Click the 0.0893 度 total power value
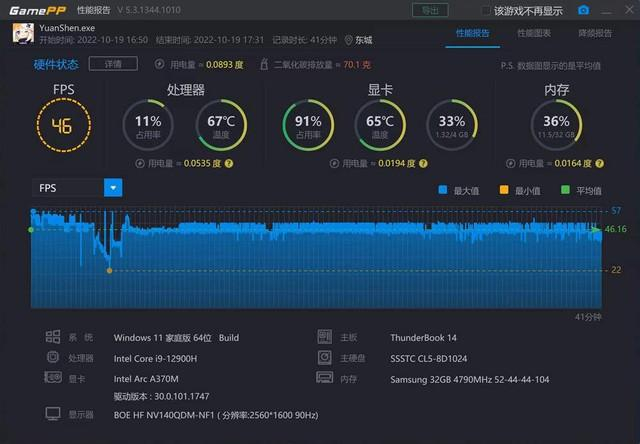 tap(224, 64)
